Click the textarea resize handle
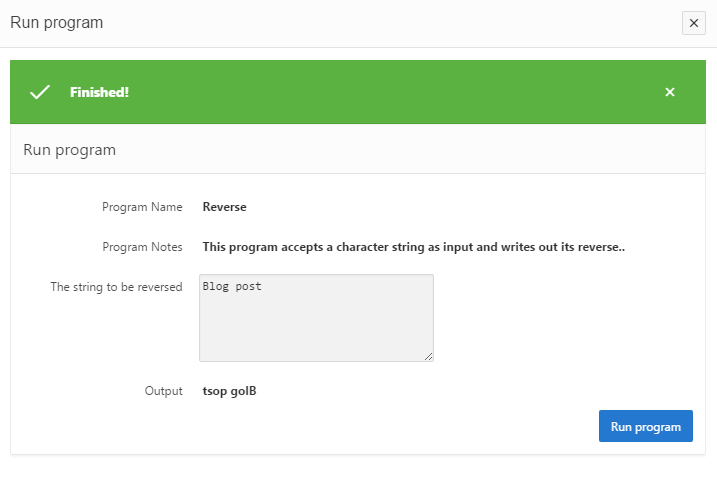The image size is (717, 498). [428, 356]
